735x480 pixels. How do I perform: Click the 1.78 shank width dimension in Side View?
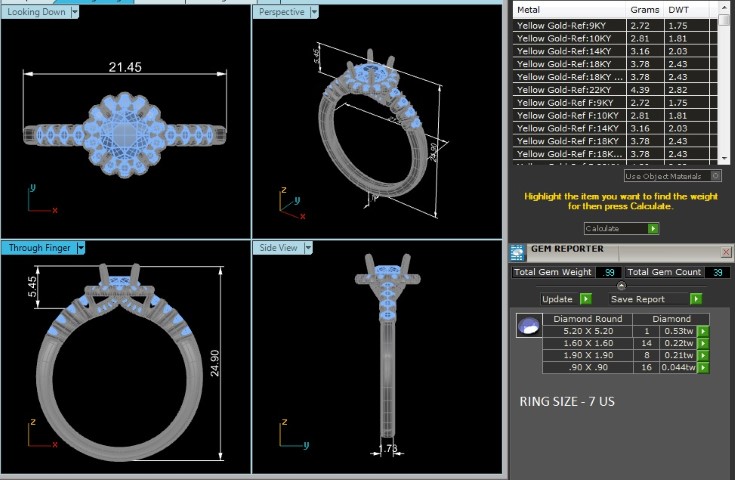[388, 449]
